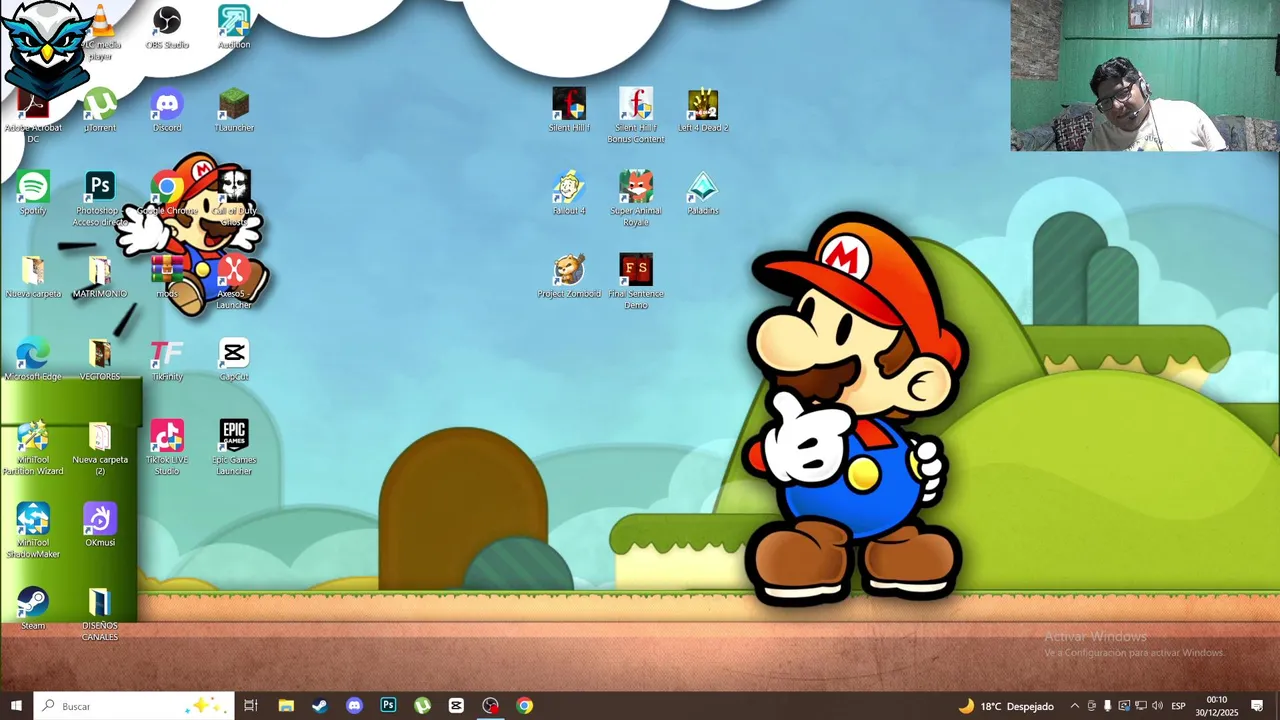Select Steam shortcut on the desktop
Viewport: 1280px width, 720px height.
tap(33, 608)
